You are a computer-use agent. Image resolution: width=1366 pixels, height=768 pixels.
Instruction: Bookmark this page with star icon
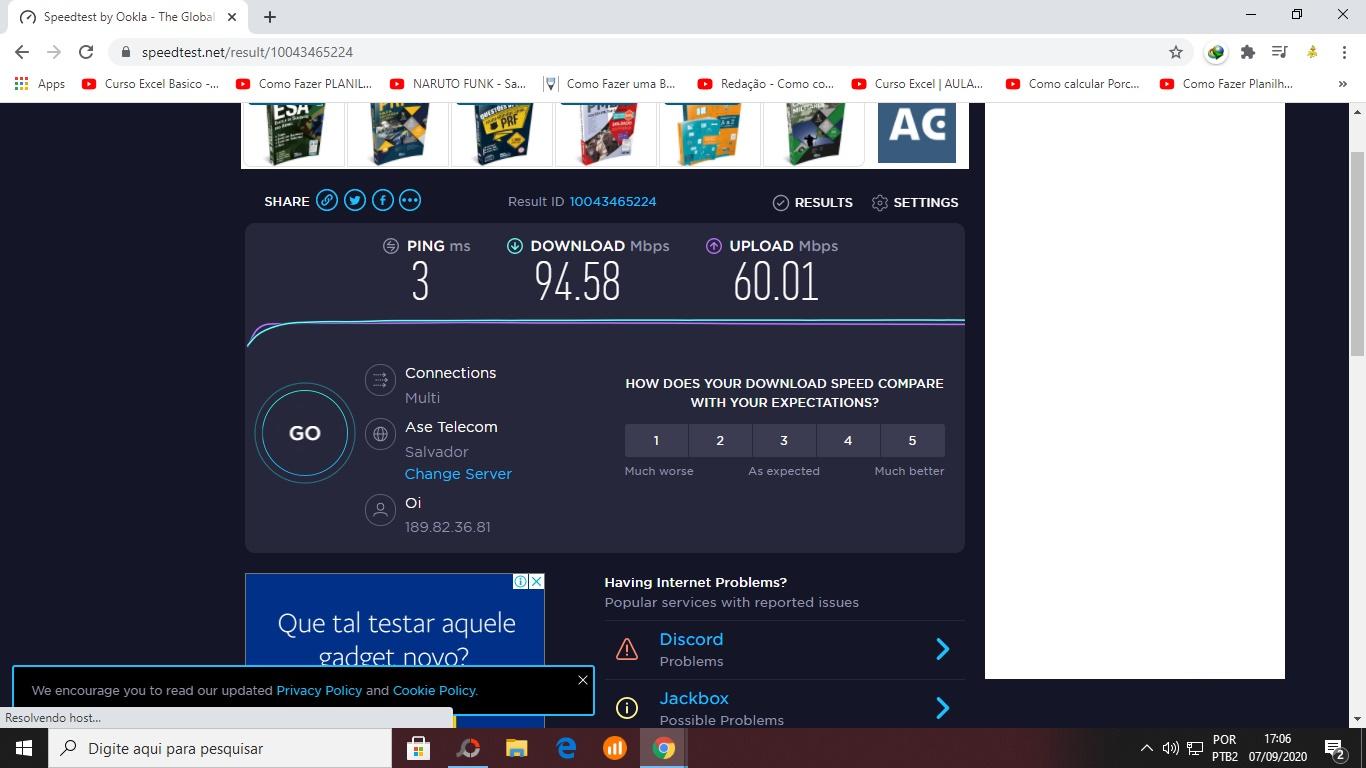click(1176, 52)
